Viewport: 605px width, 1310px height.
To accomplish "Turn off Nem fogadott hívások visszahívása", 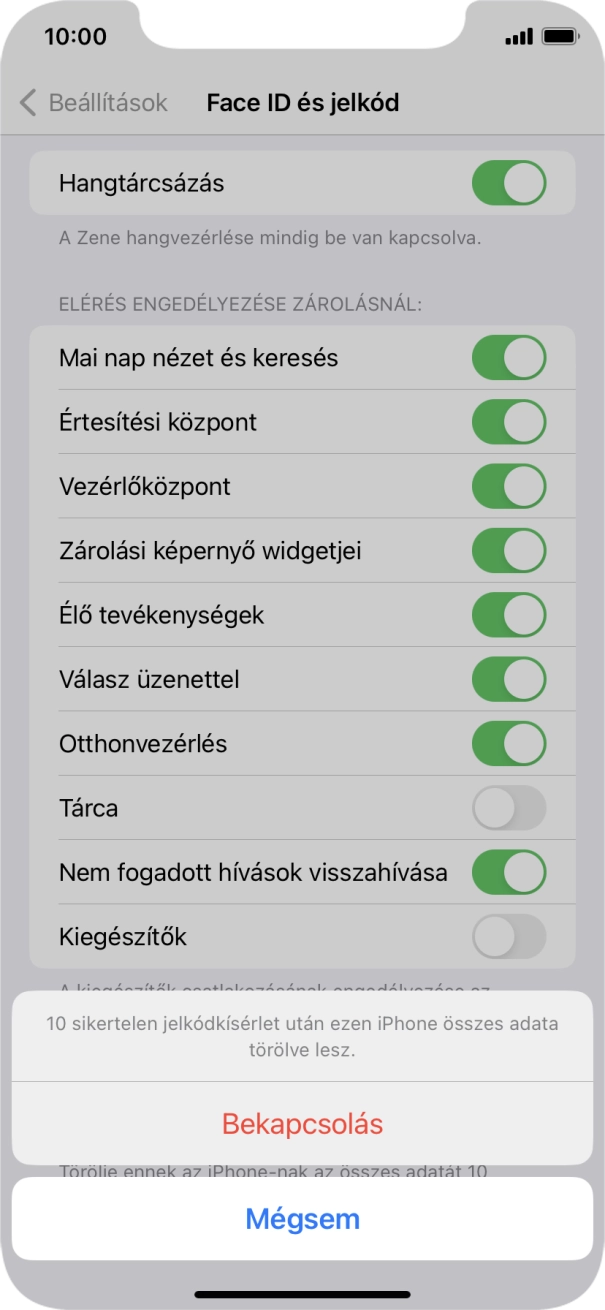I will tap(511, 872).
